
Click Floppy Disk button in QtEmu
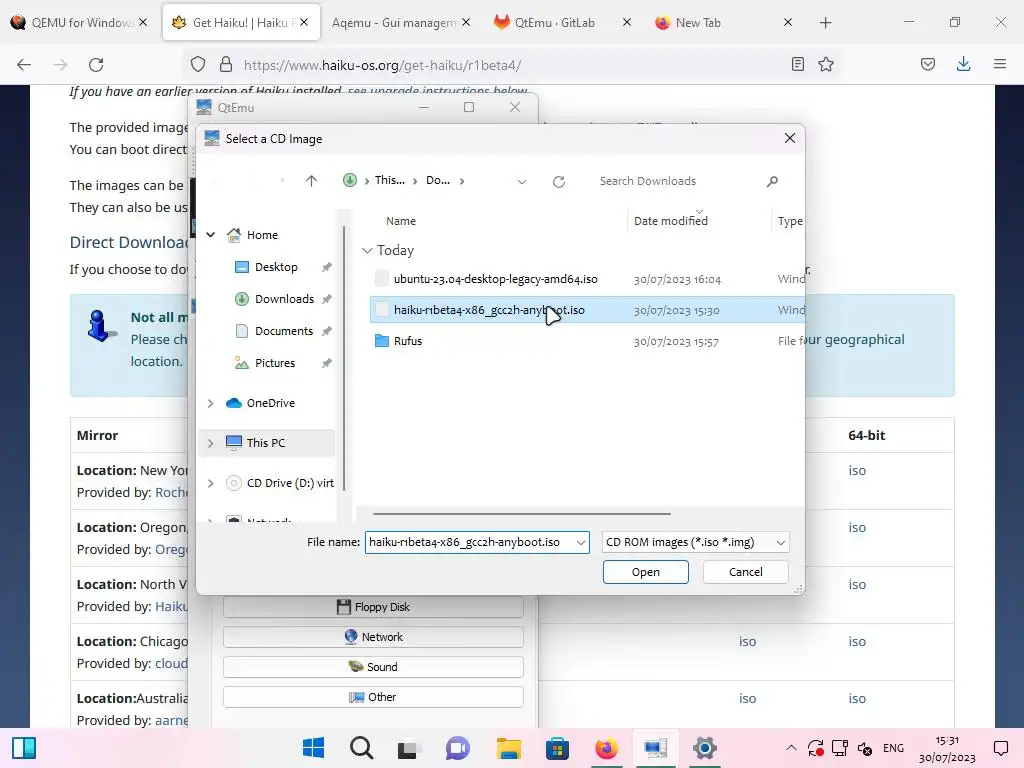pos(373,607)
